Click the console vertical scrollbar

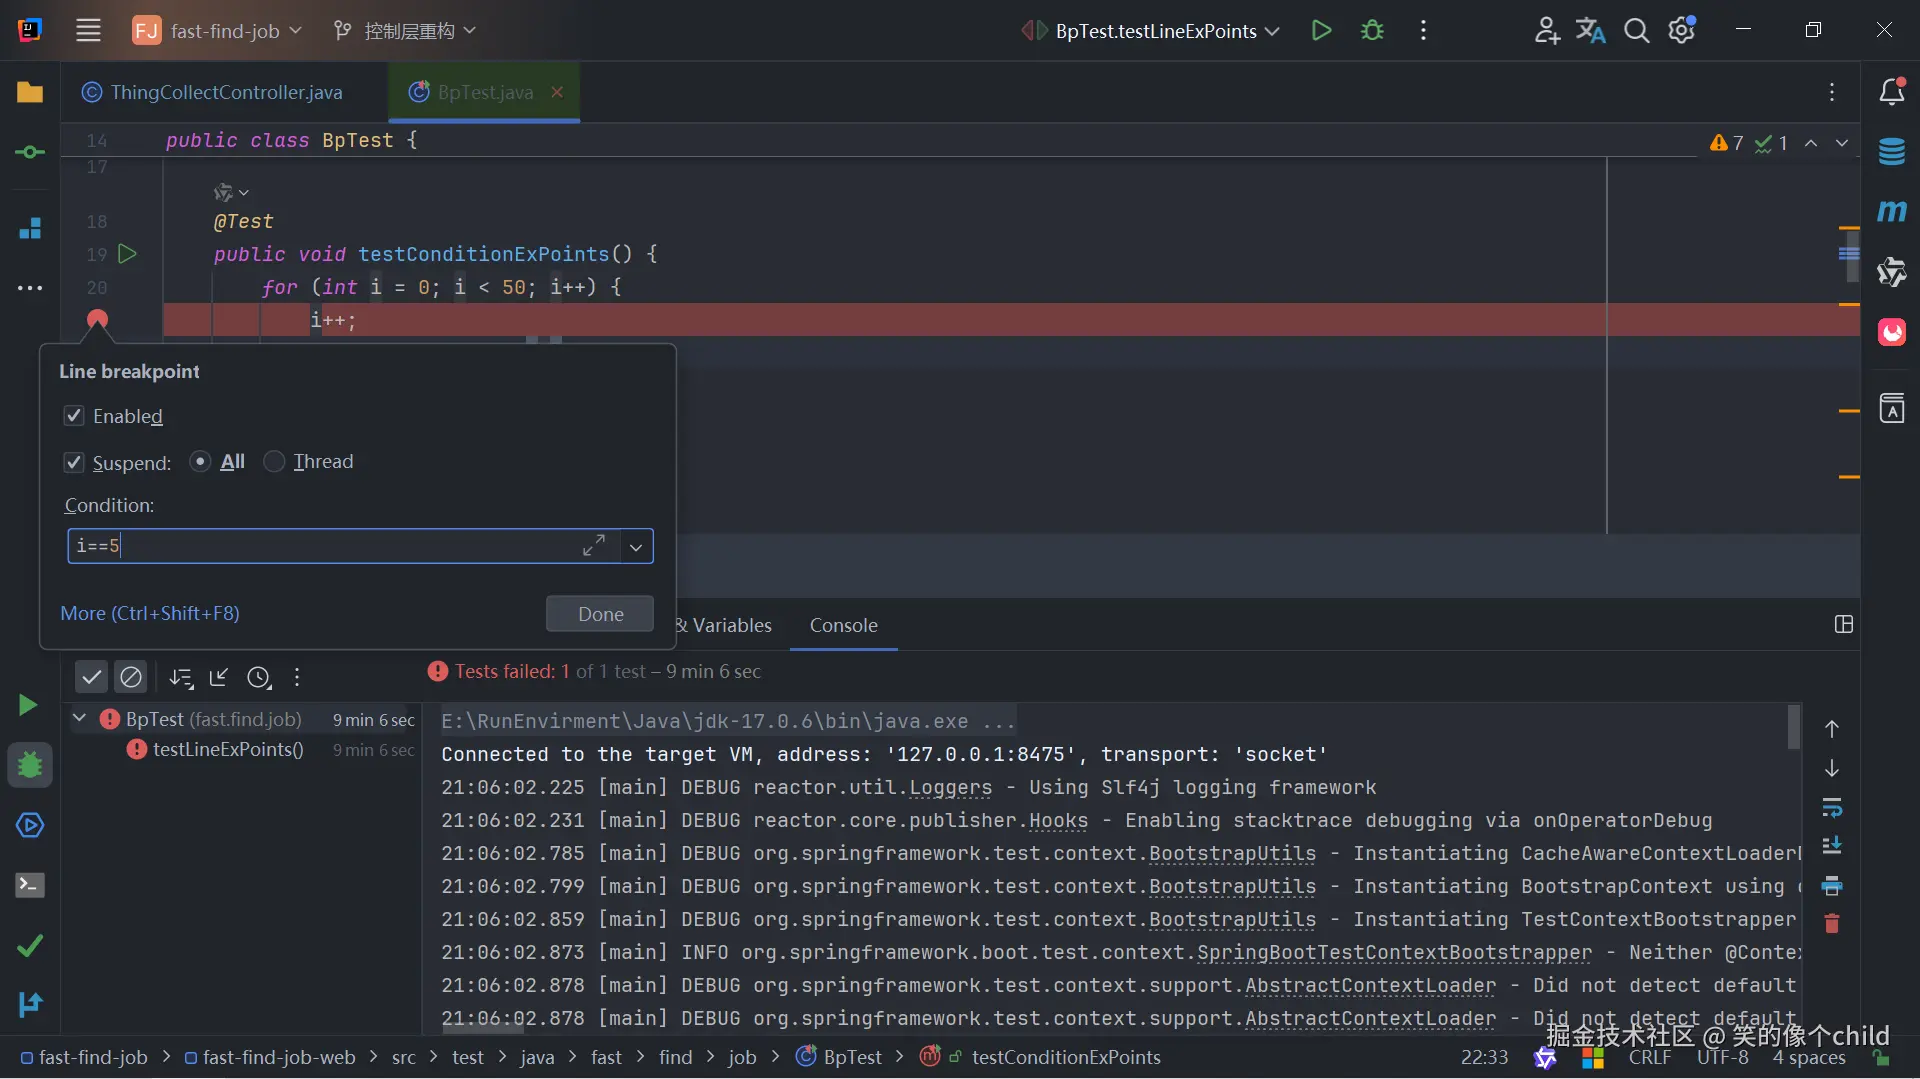tap(1794, 727)
